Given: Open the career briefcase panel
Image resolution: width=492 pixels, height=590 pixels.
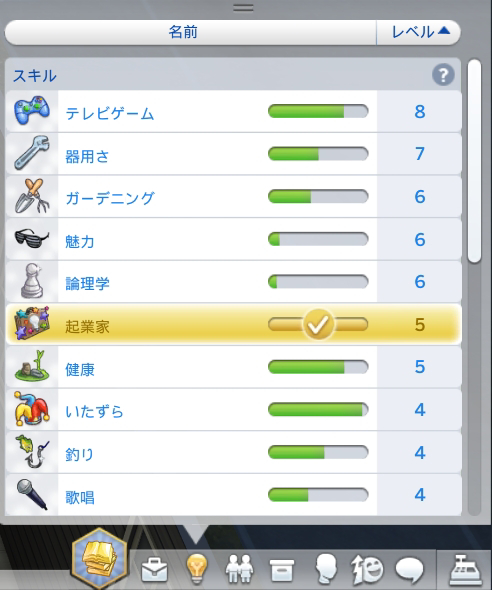Looking at the screenshot, I should [154, 569].
